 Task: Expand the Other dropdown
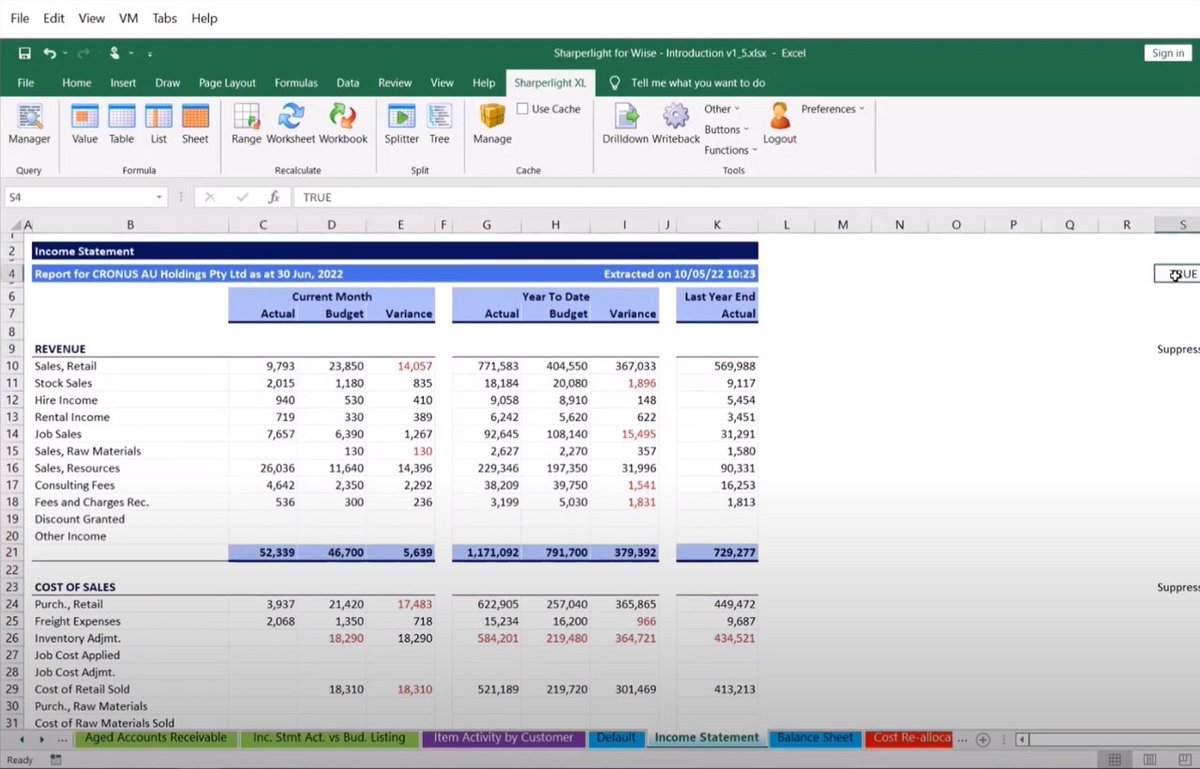(x=722, y=109)
